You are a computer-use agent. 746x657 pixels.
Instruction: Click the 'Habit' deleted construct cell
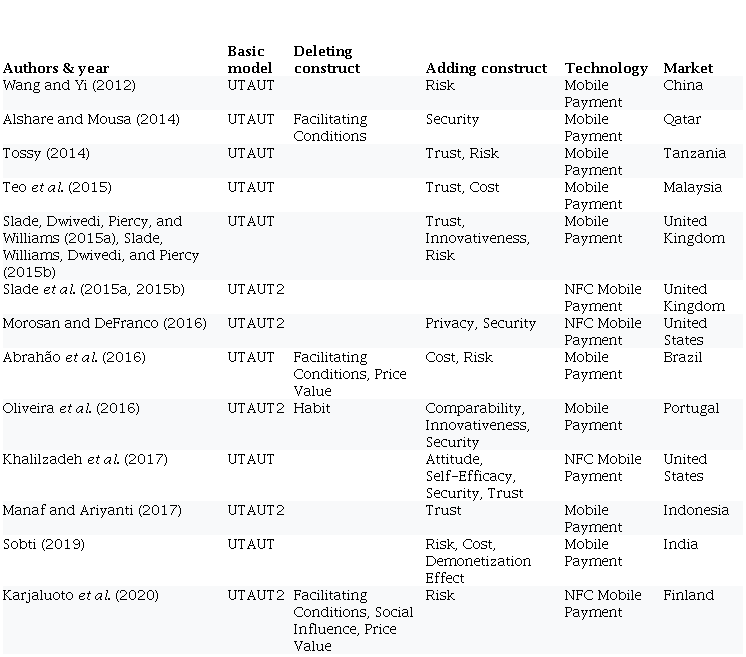tap(311, 408)
